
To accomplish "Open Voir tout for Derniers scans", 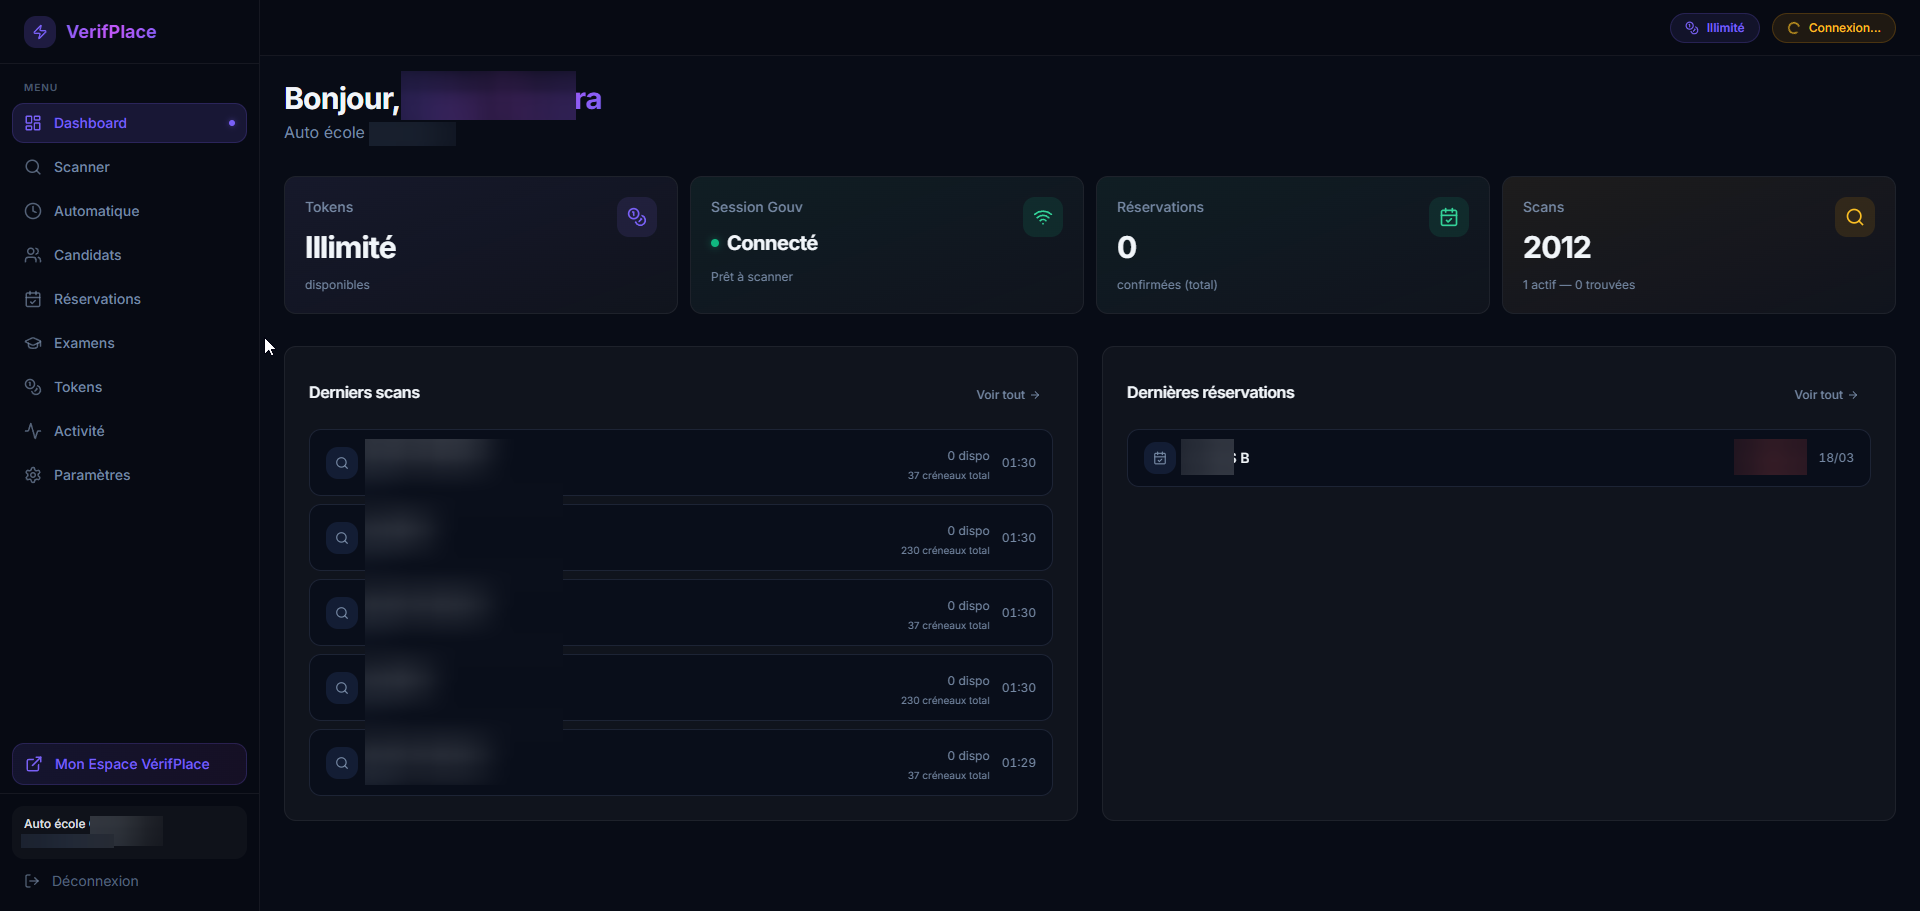I will coord(1007,394).
